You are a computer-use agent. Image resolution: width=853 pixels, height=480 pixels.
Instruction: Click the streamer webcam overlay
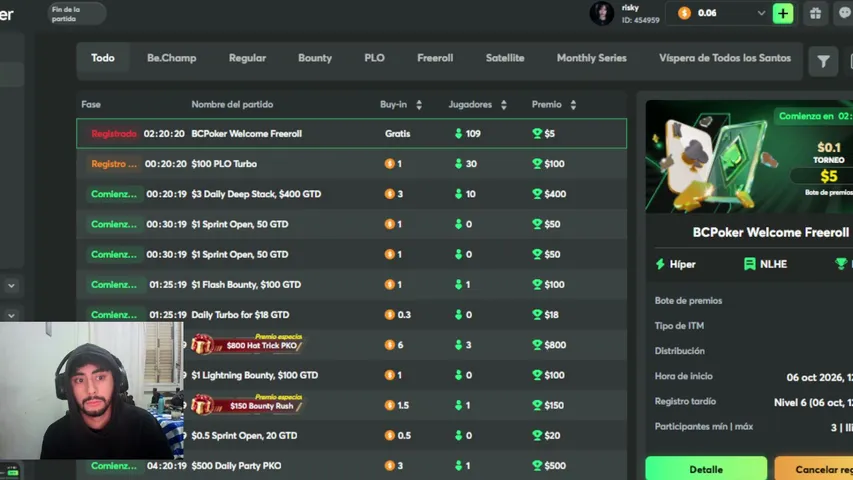[91, 391]
